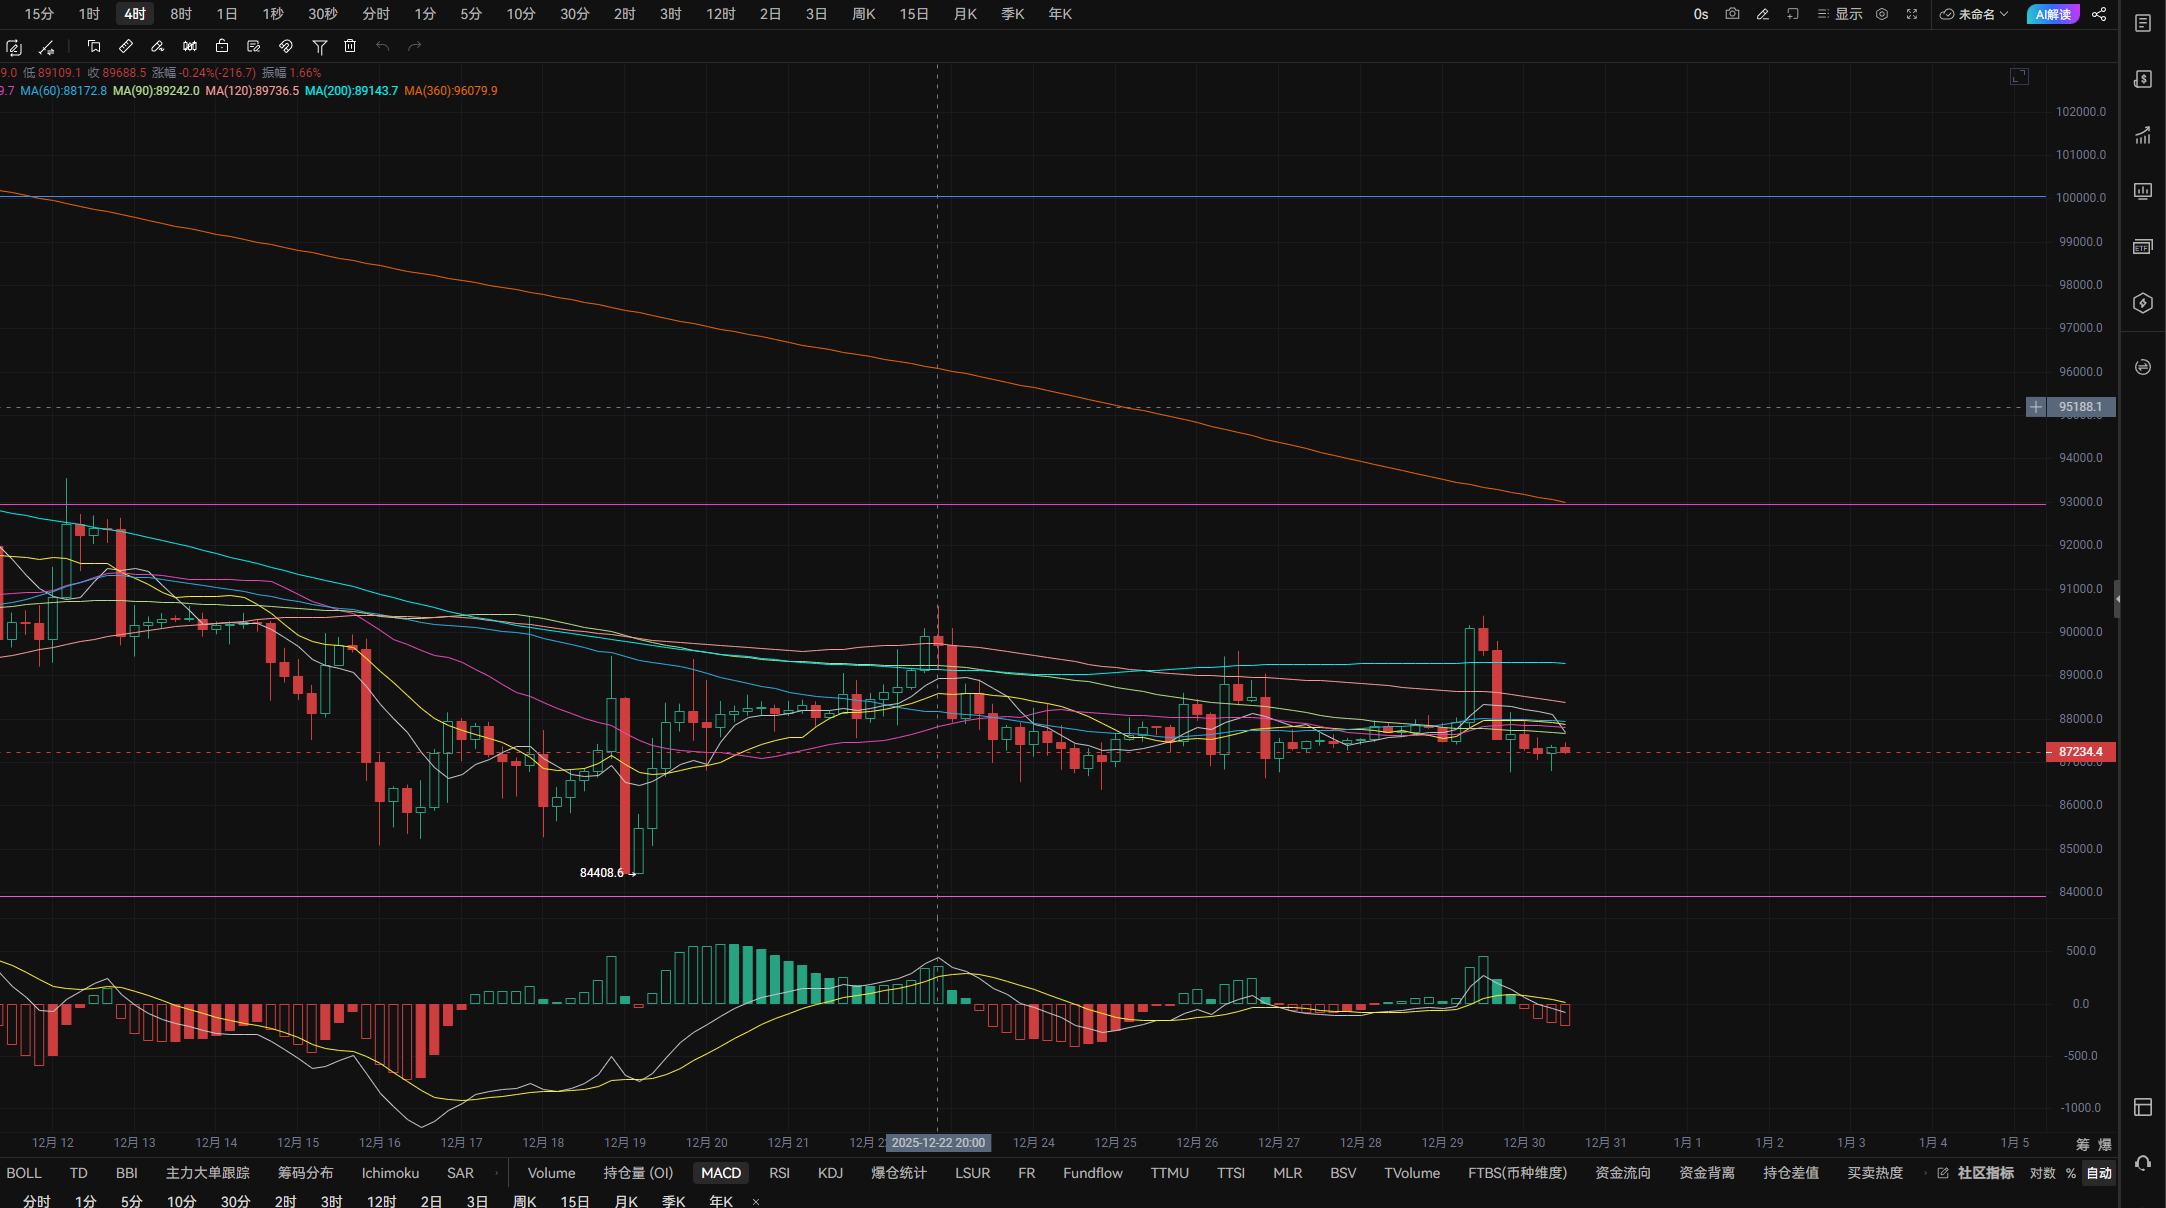Click the fullscreen expand icon
The height and width of the screenshot is (1208, 2166).
[1911, 14]
